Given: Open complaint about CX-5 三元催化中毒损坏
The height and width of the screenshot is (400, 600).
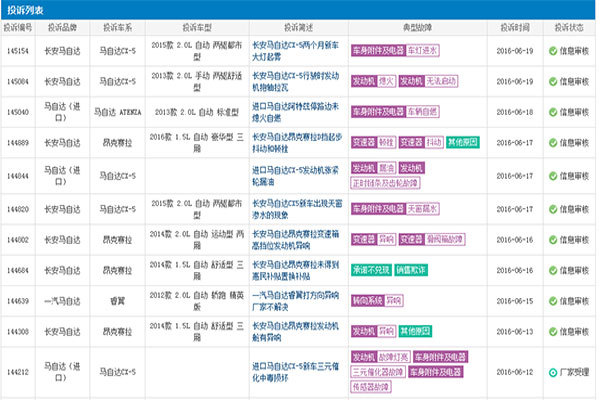Looking at the screenshot, I should 295,372.
